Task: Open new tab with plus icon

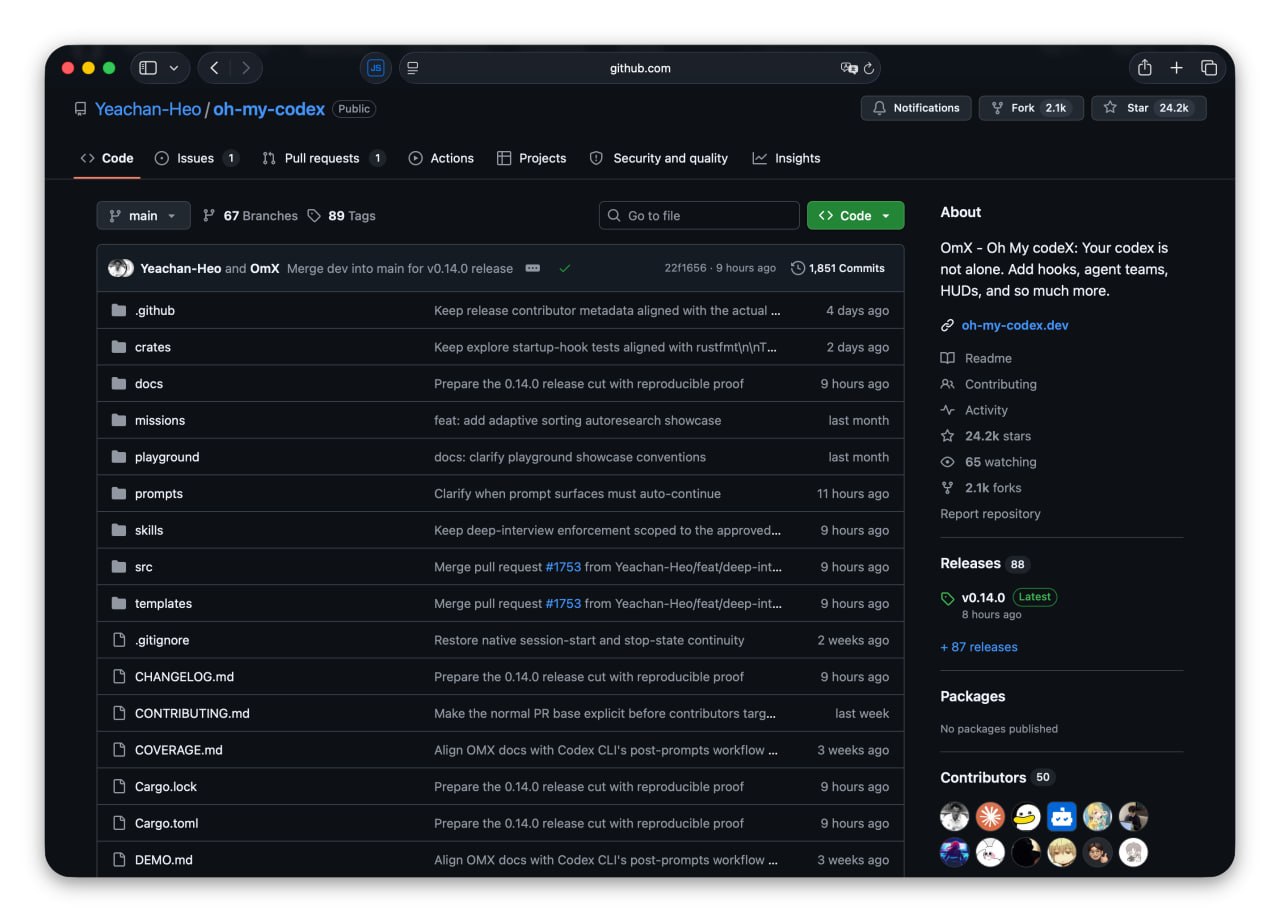Action: (1176, 68)
